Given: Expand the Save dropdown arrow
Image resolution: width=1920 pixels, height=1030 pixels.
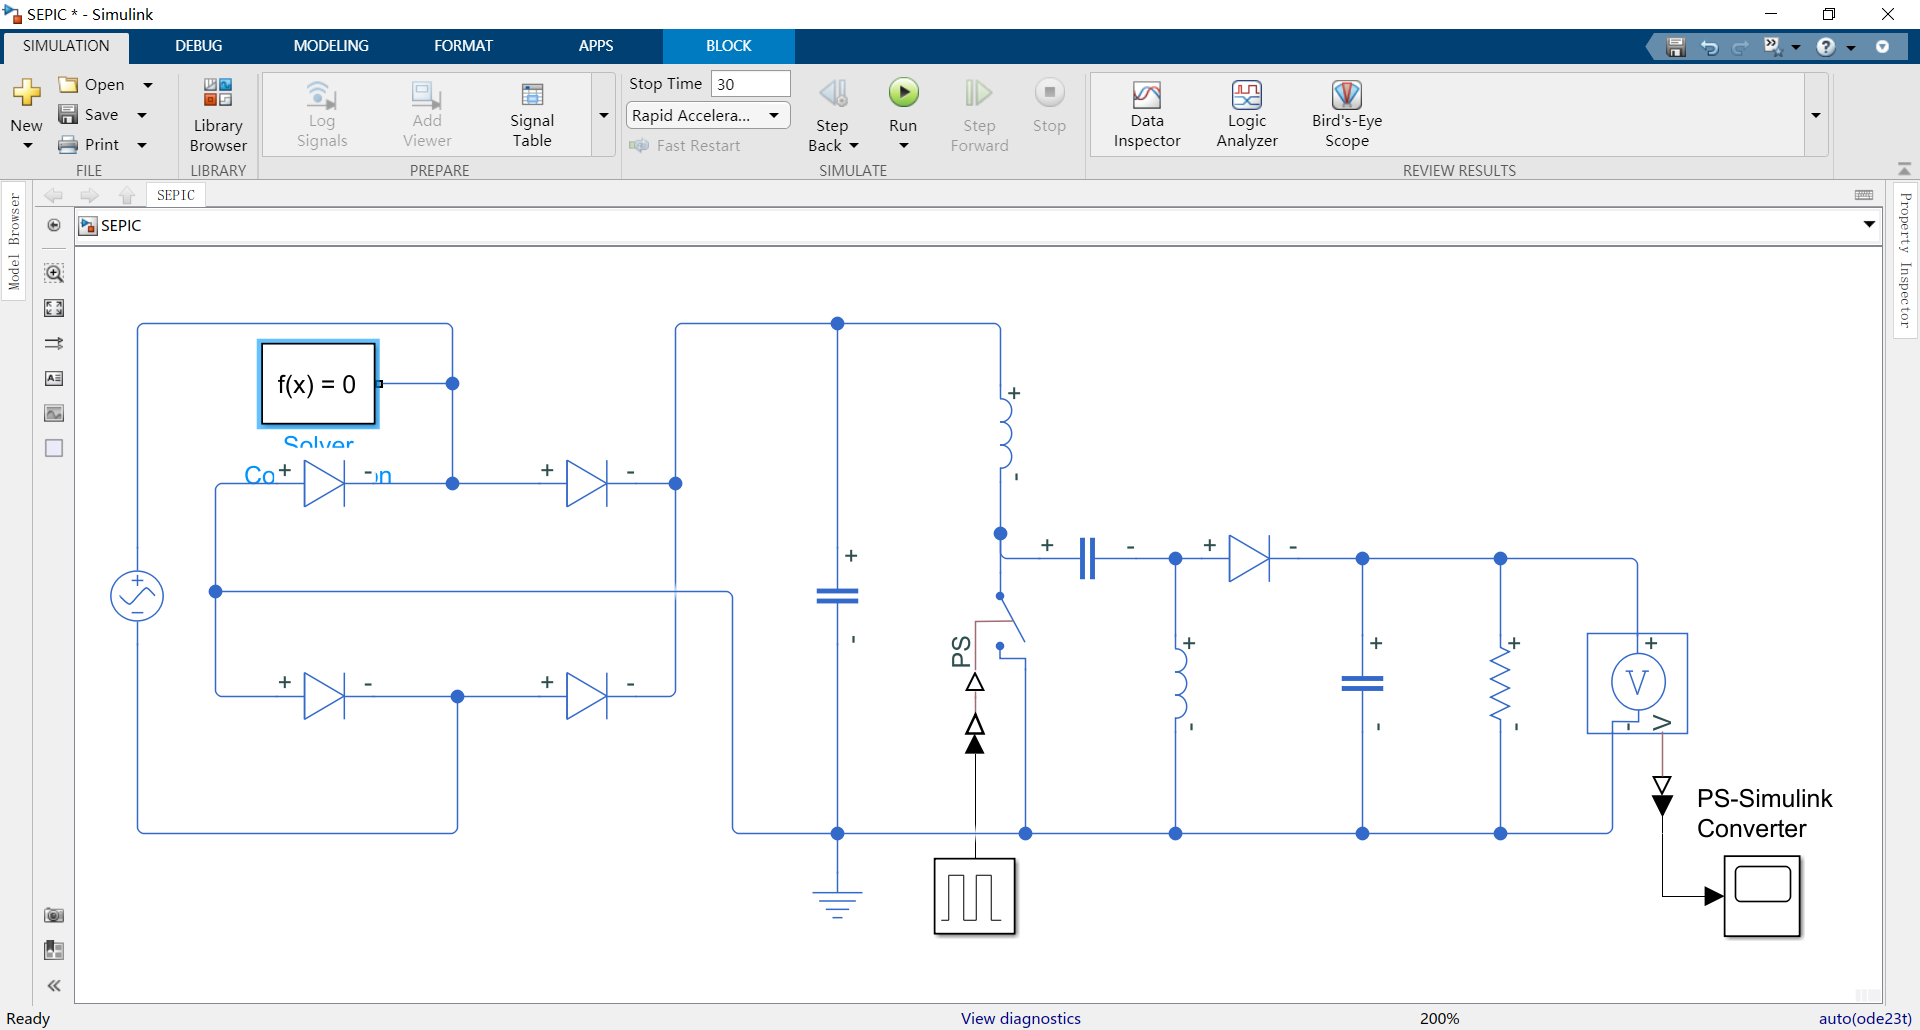Looking at the screenshot, I should (x=142, y=115).
